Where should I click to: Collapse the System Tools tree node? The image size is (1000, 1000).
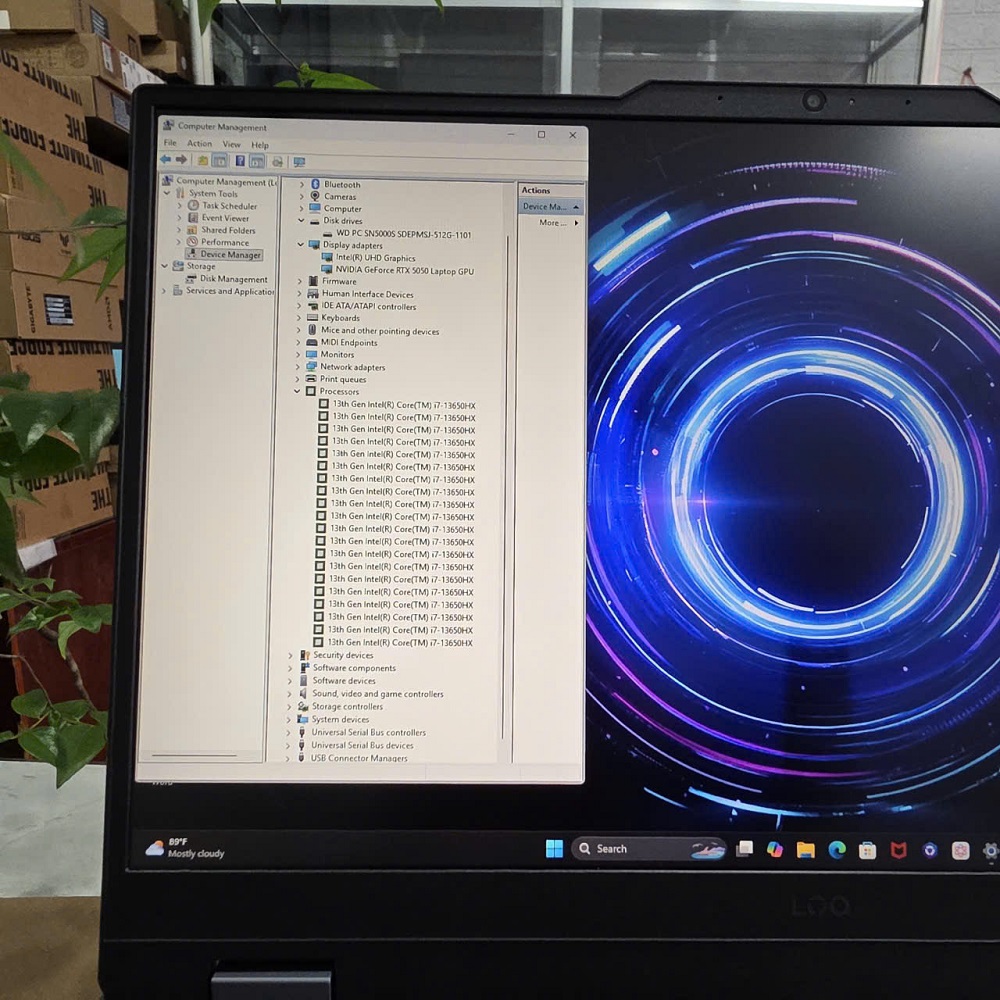[x=167, y=193]
